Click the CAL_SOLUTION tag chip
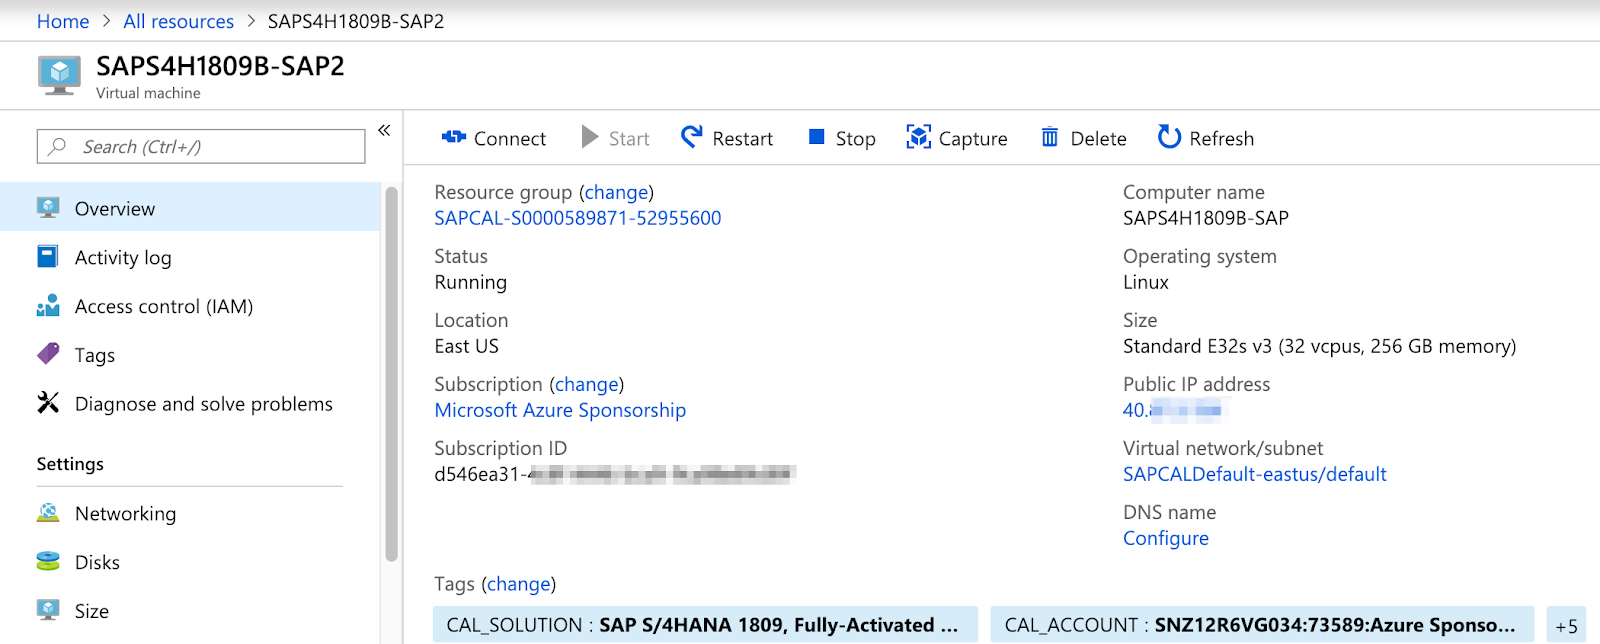Image resolution: width=1600 pixels, height=644 pixels. pos(705,626)
